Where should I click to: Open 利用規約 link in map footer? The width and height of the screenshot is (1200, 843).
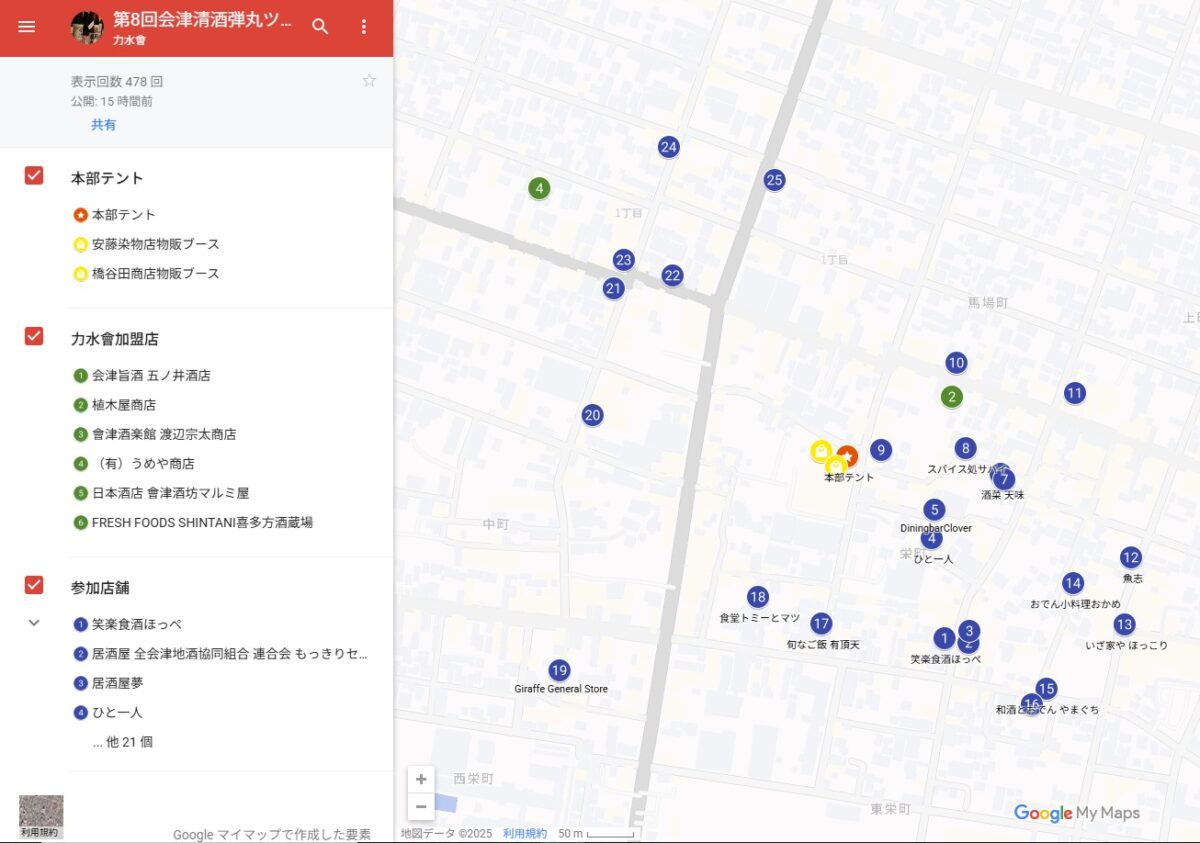pos(525,833)
